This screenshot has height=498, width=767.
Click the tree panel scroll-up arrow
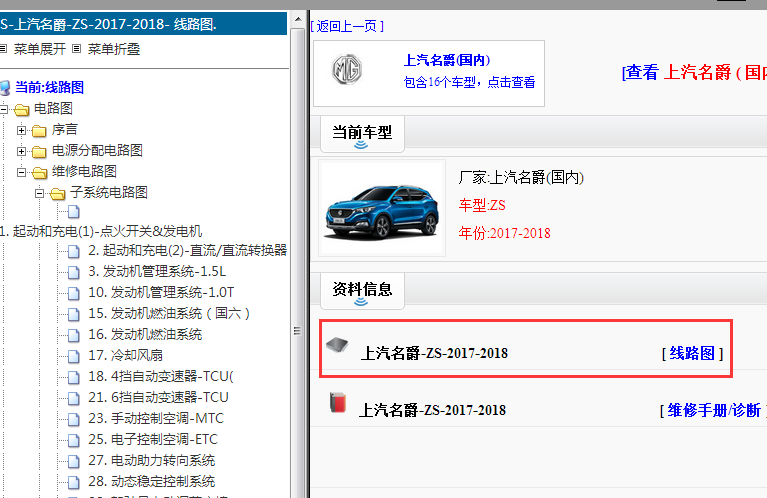pyautogui.click(x=298, y=20)
